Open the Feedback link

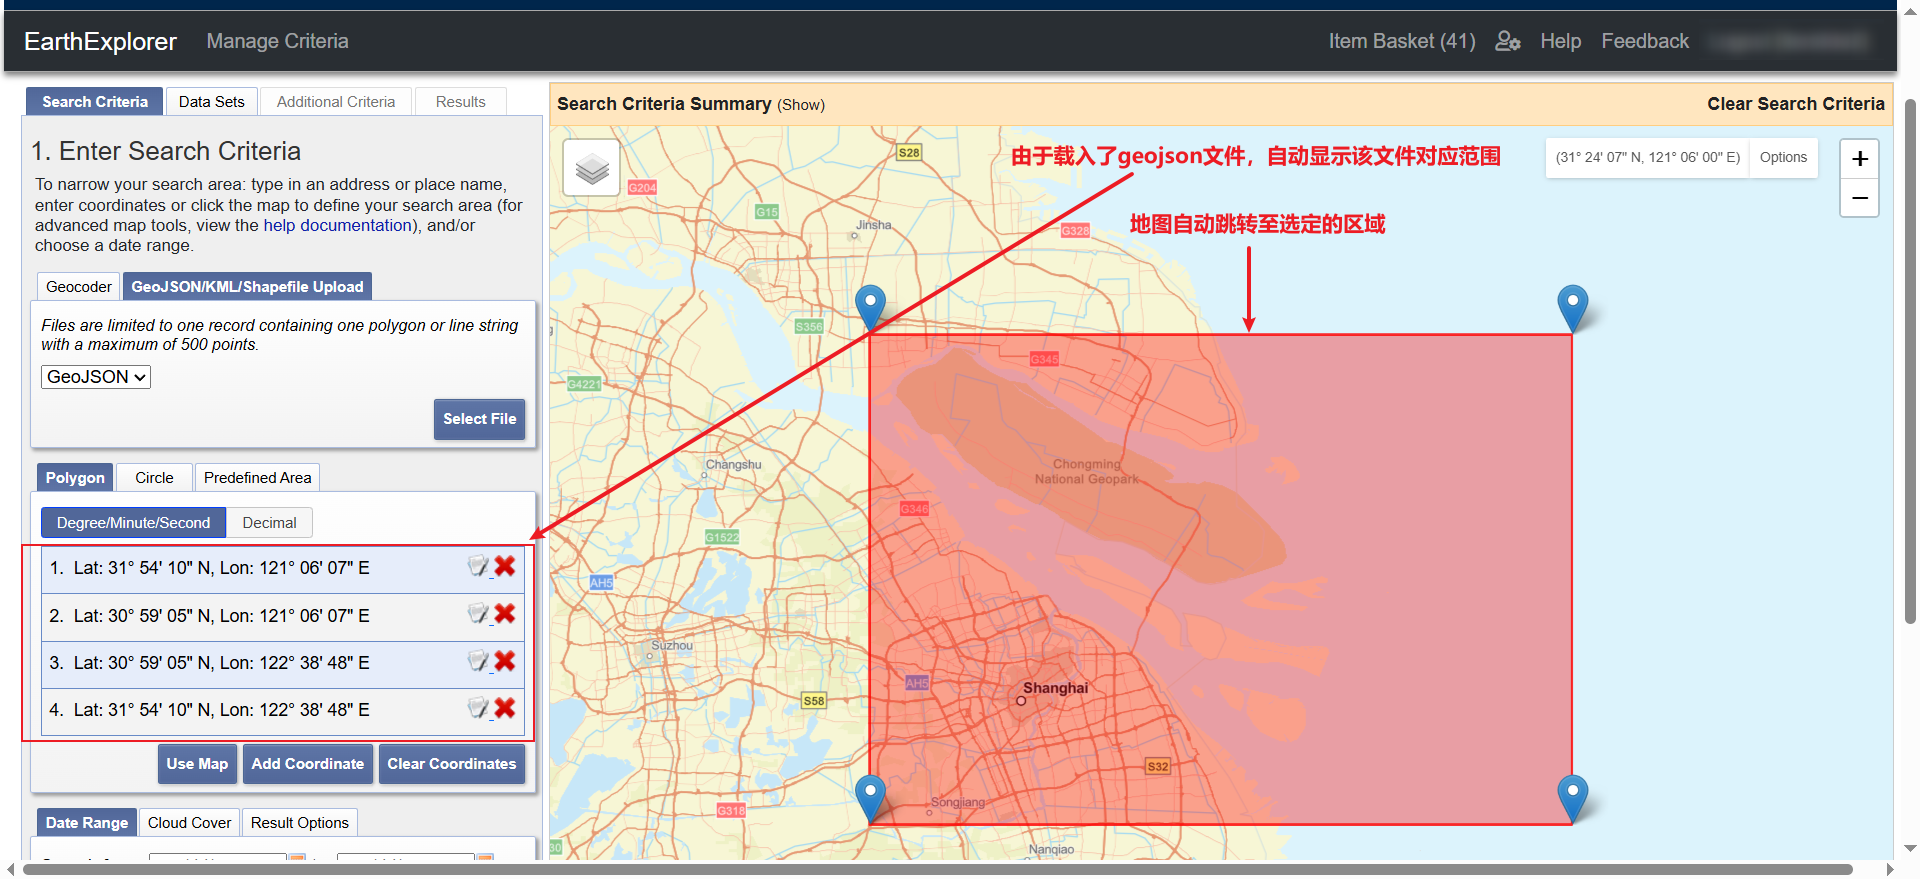coord(1645,41)
